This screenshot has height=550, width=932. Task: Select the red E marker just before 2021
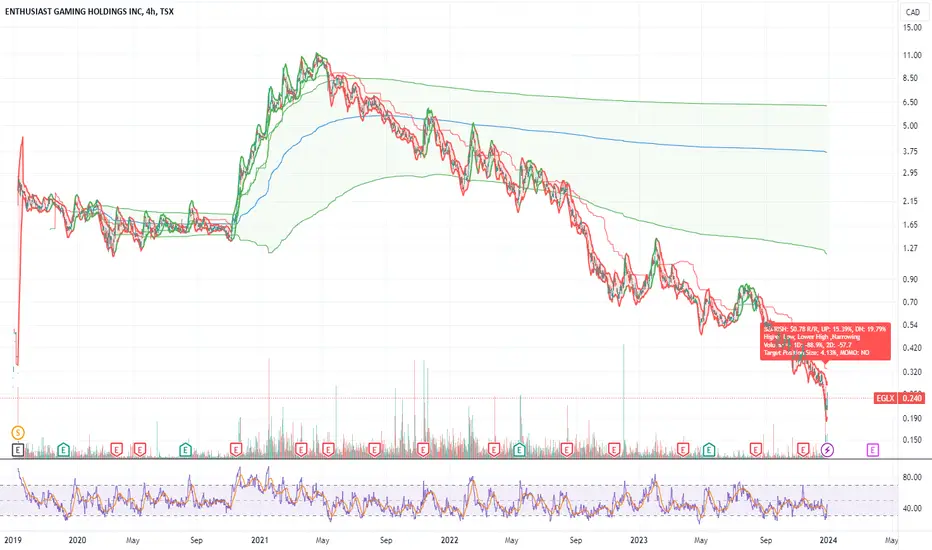click(x=236, y=450)
